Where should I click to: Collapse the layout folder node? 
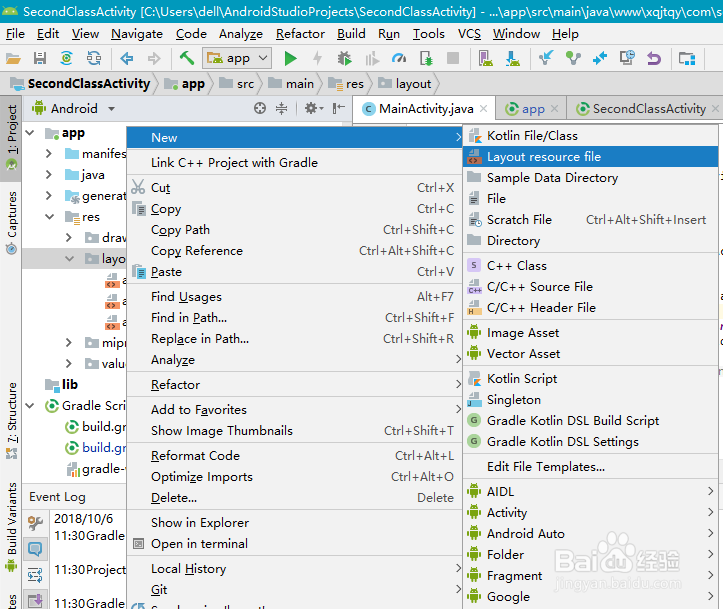[x=70, y=259]
